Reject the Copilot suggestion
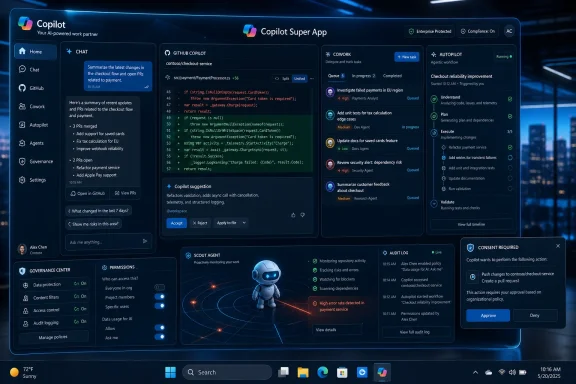Viewport: 576px width, 384px height. tap(200, 223)
